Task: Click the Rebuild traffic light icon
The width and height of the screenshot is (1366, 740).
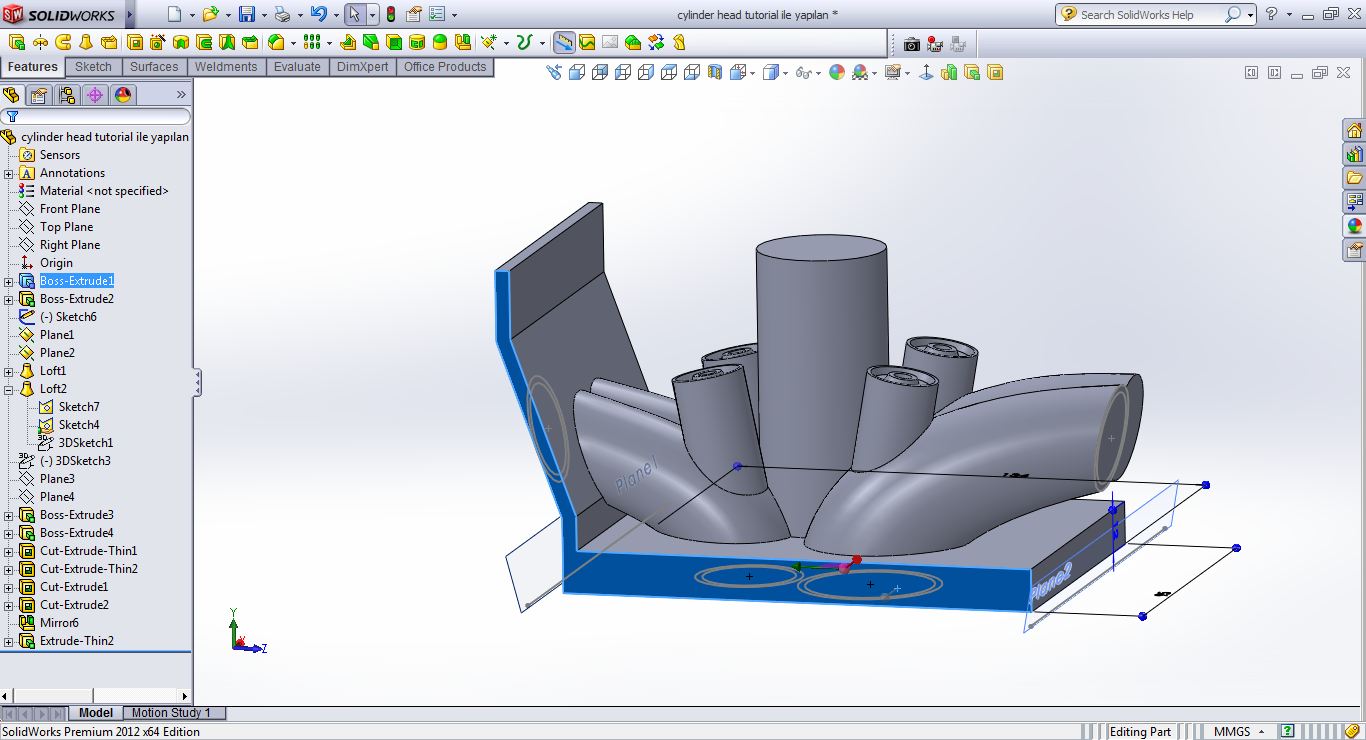Action: point(390,14)
